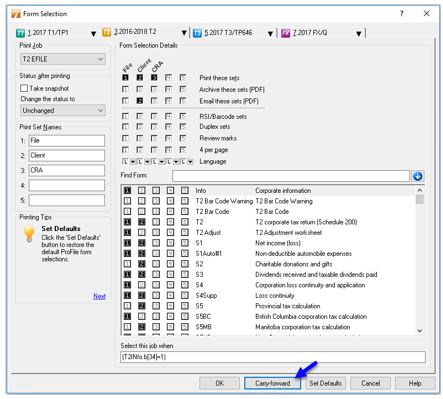Click the blue Find Form arrow icon

click(417, 176)
